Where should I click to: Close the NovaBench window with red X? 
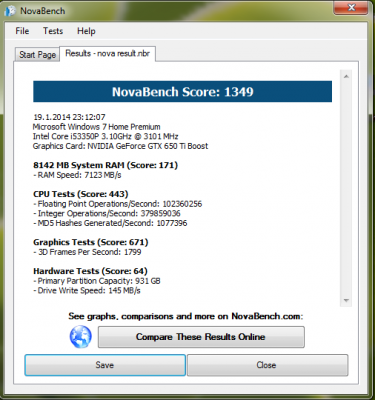[351, 7]
